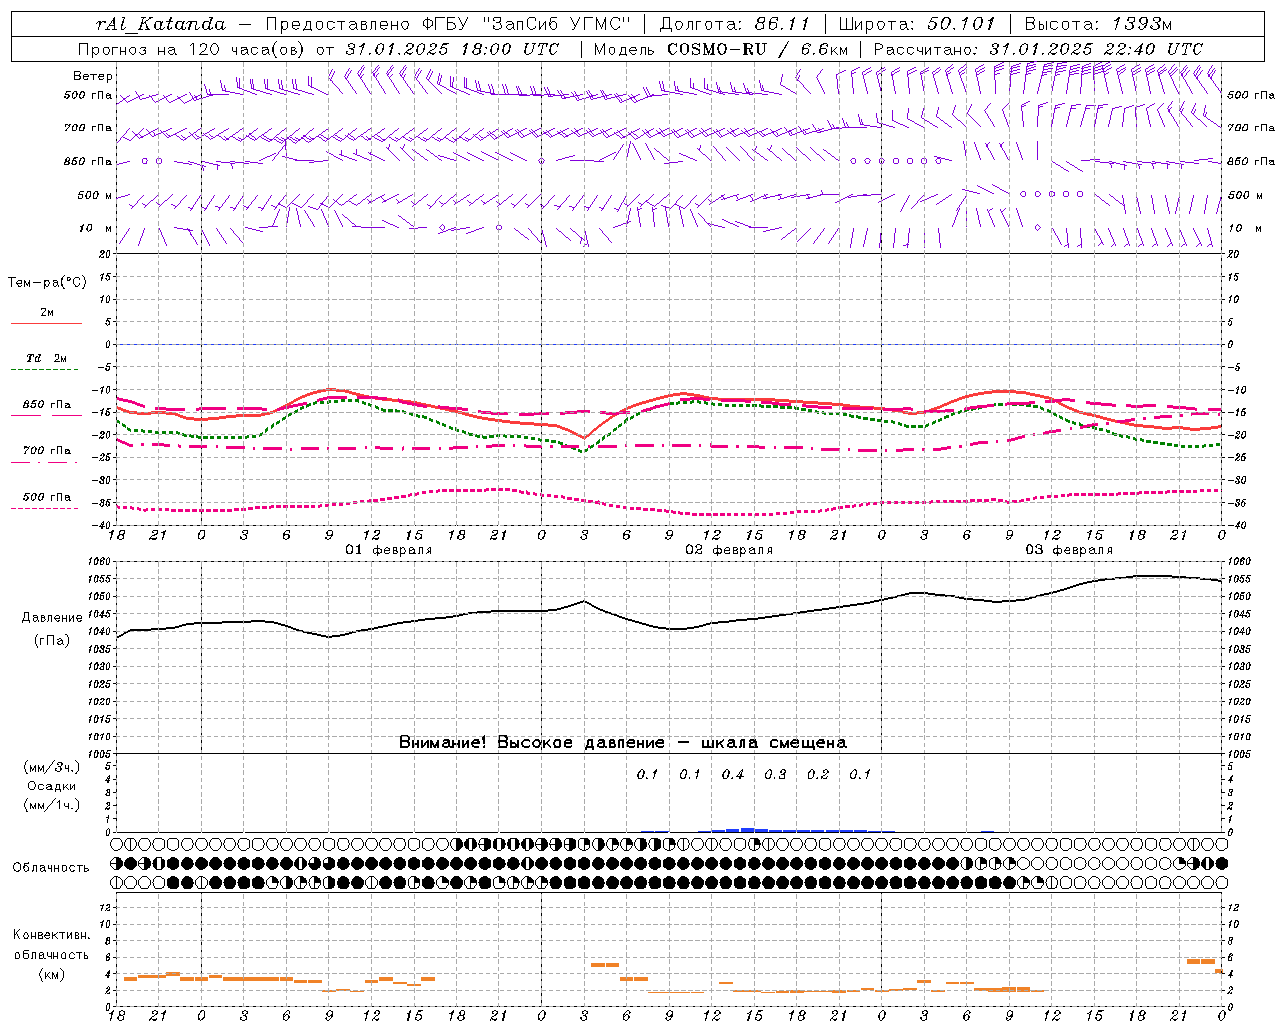The width and height of the screenshot is (1280, 1024).
Task: Click the 03 февраля date label
Action: (1069, 550)
